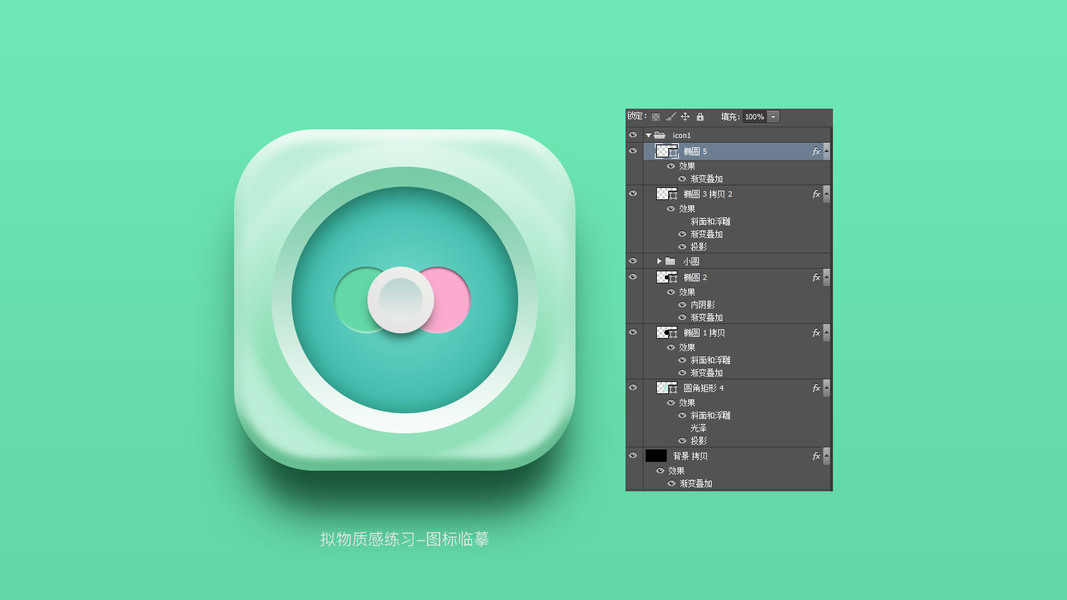Select layer name 背景 拷贝
Viewport: 1067px width, 600px height.
690,456
